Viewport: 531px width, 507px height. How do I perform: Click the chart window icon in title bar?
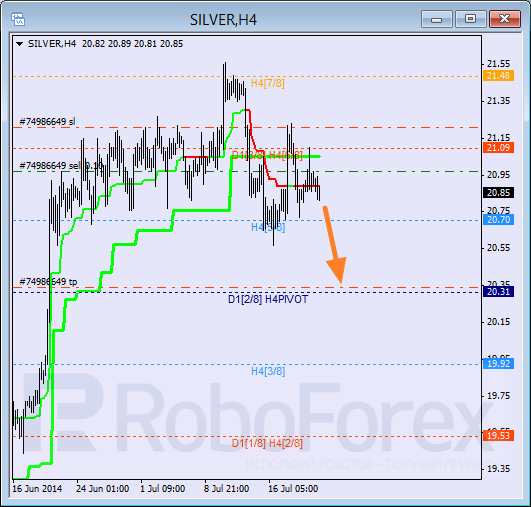coord(18,19)
